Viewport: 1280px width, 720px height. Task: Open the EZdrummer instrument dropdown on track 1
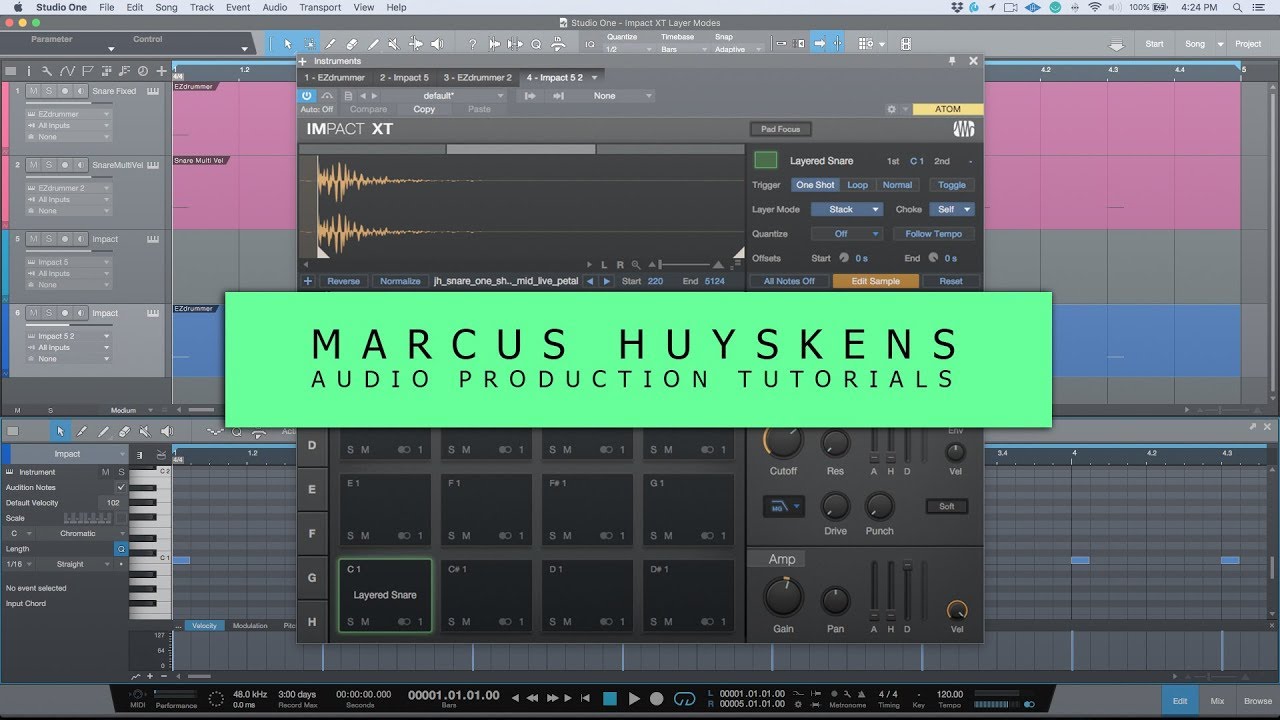coord(69,114)
